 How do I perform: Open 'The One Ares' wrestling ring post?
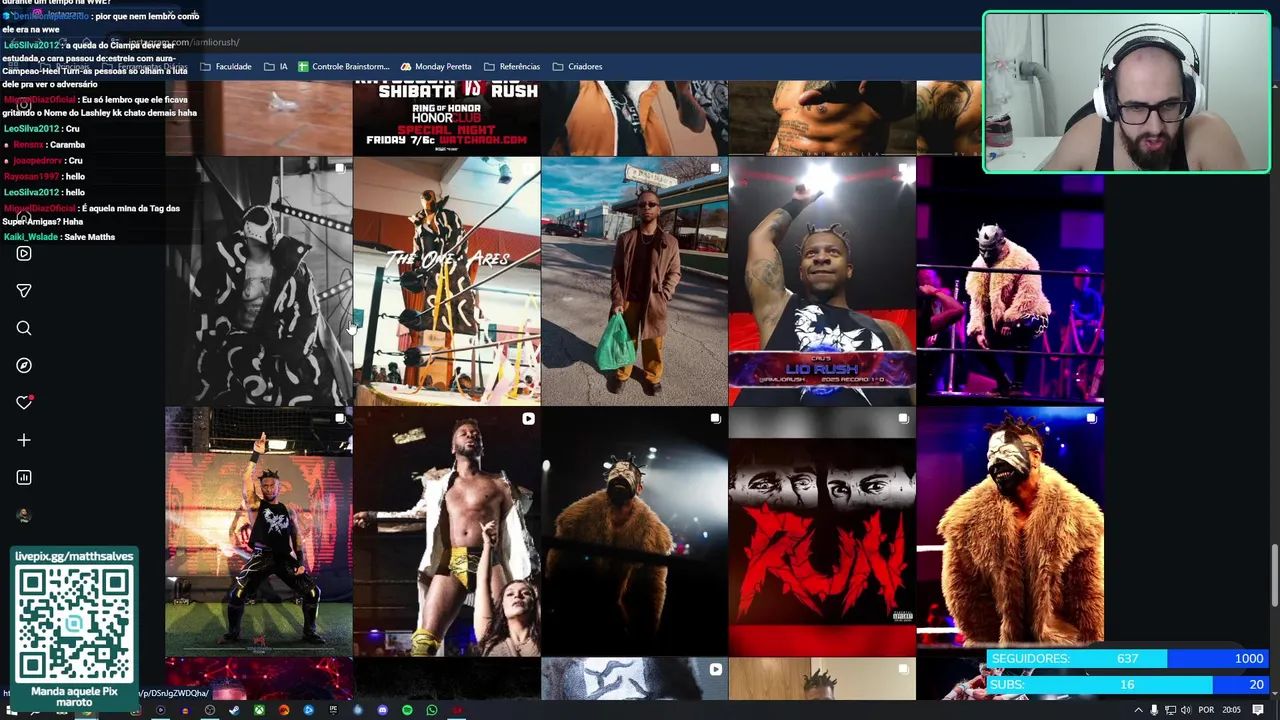coord(446,281)
